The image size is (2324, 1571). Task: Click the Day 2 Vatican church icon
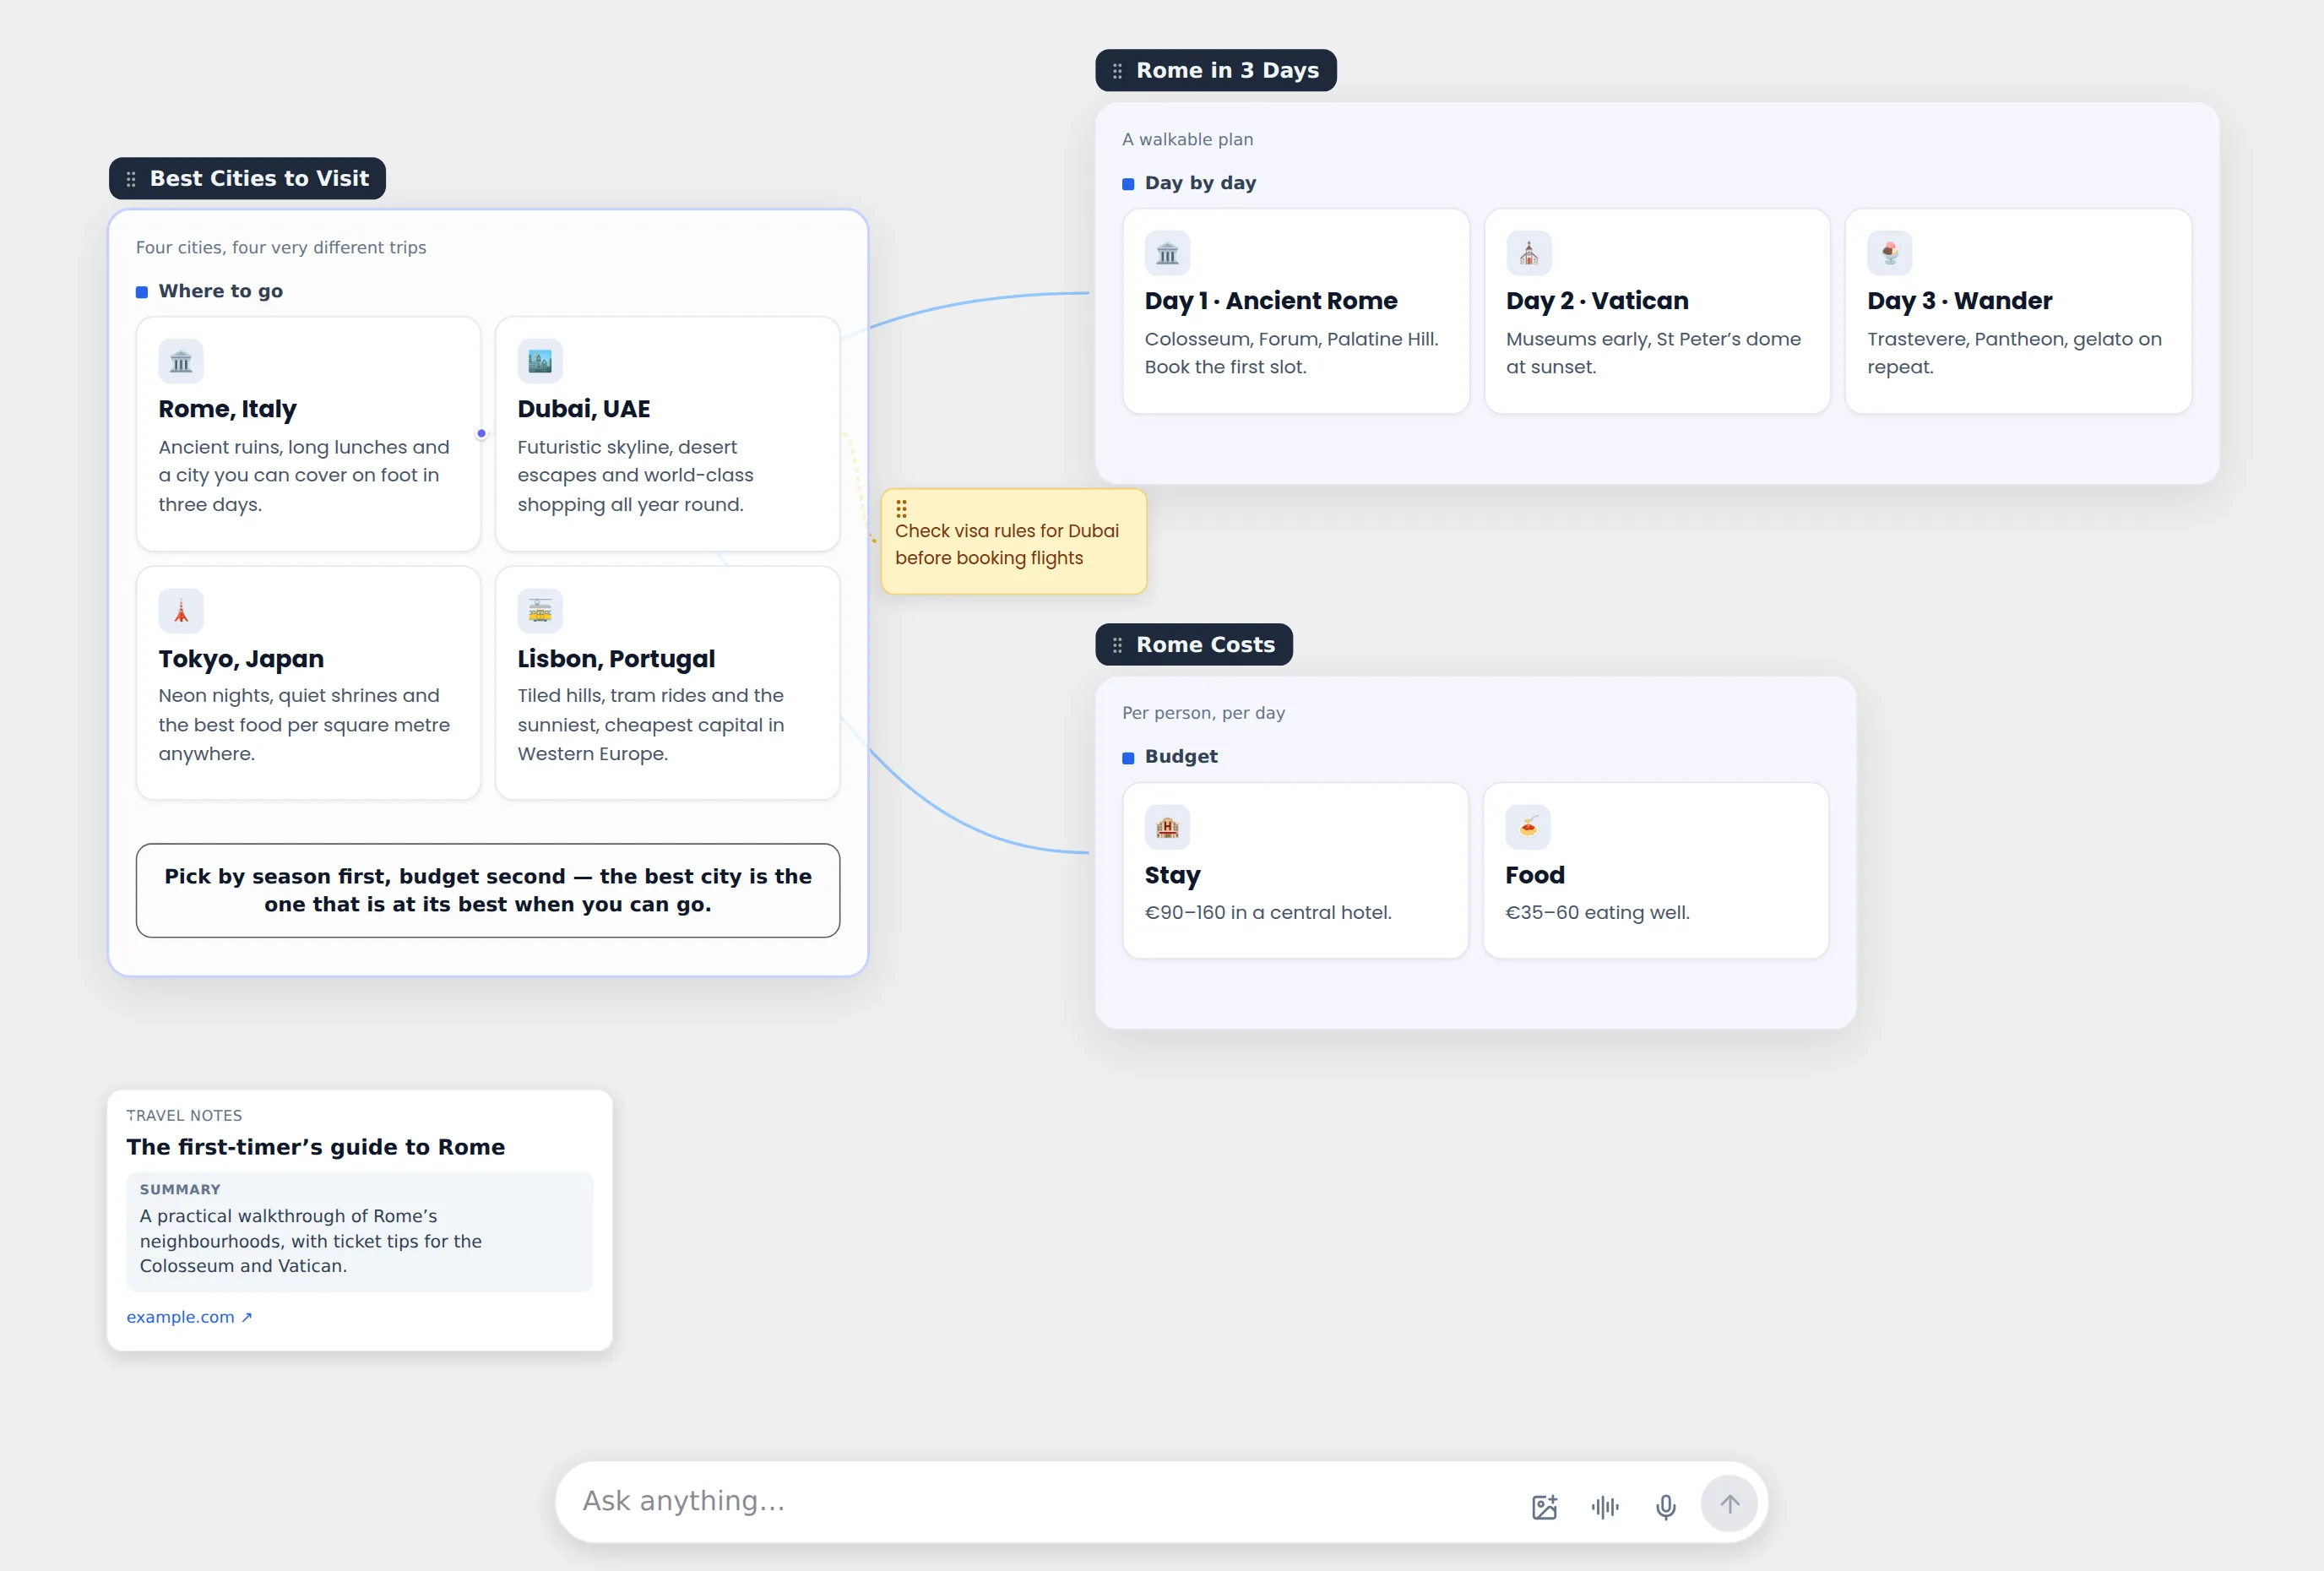click(1529, 253)
